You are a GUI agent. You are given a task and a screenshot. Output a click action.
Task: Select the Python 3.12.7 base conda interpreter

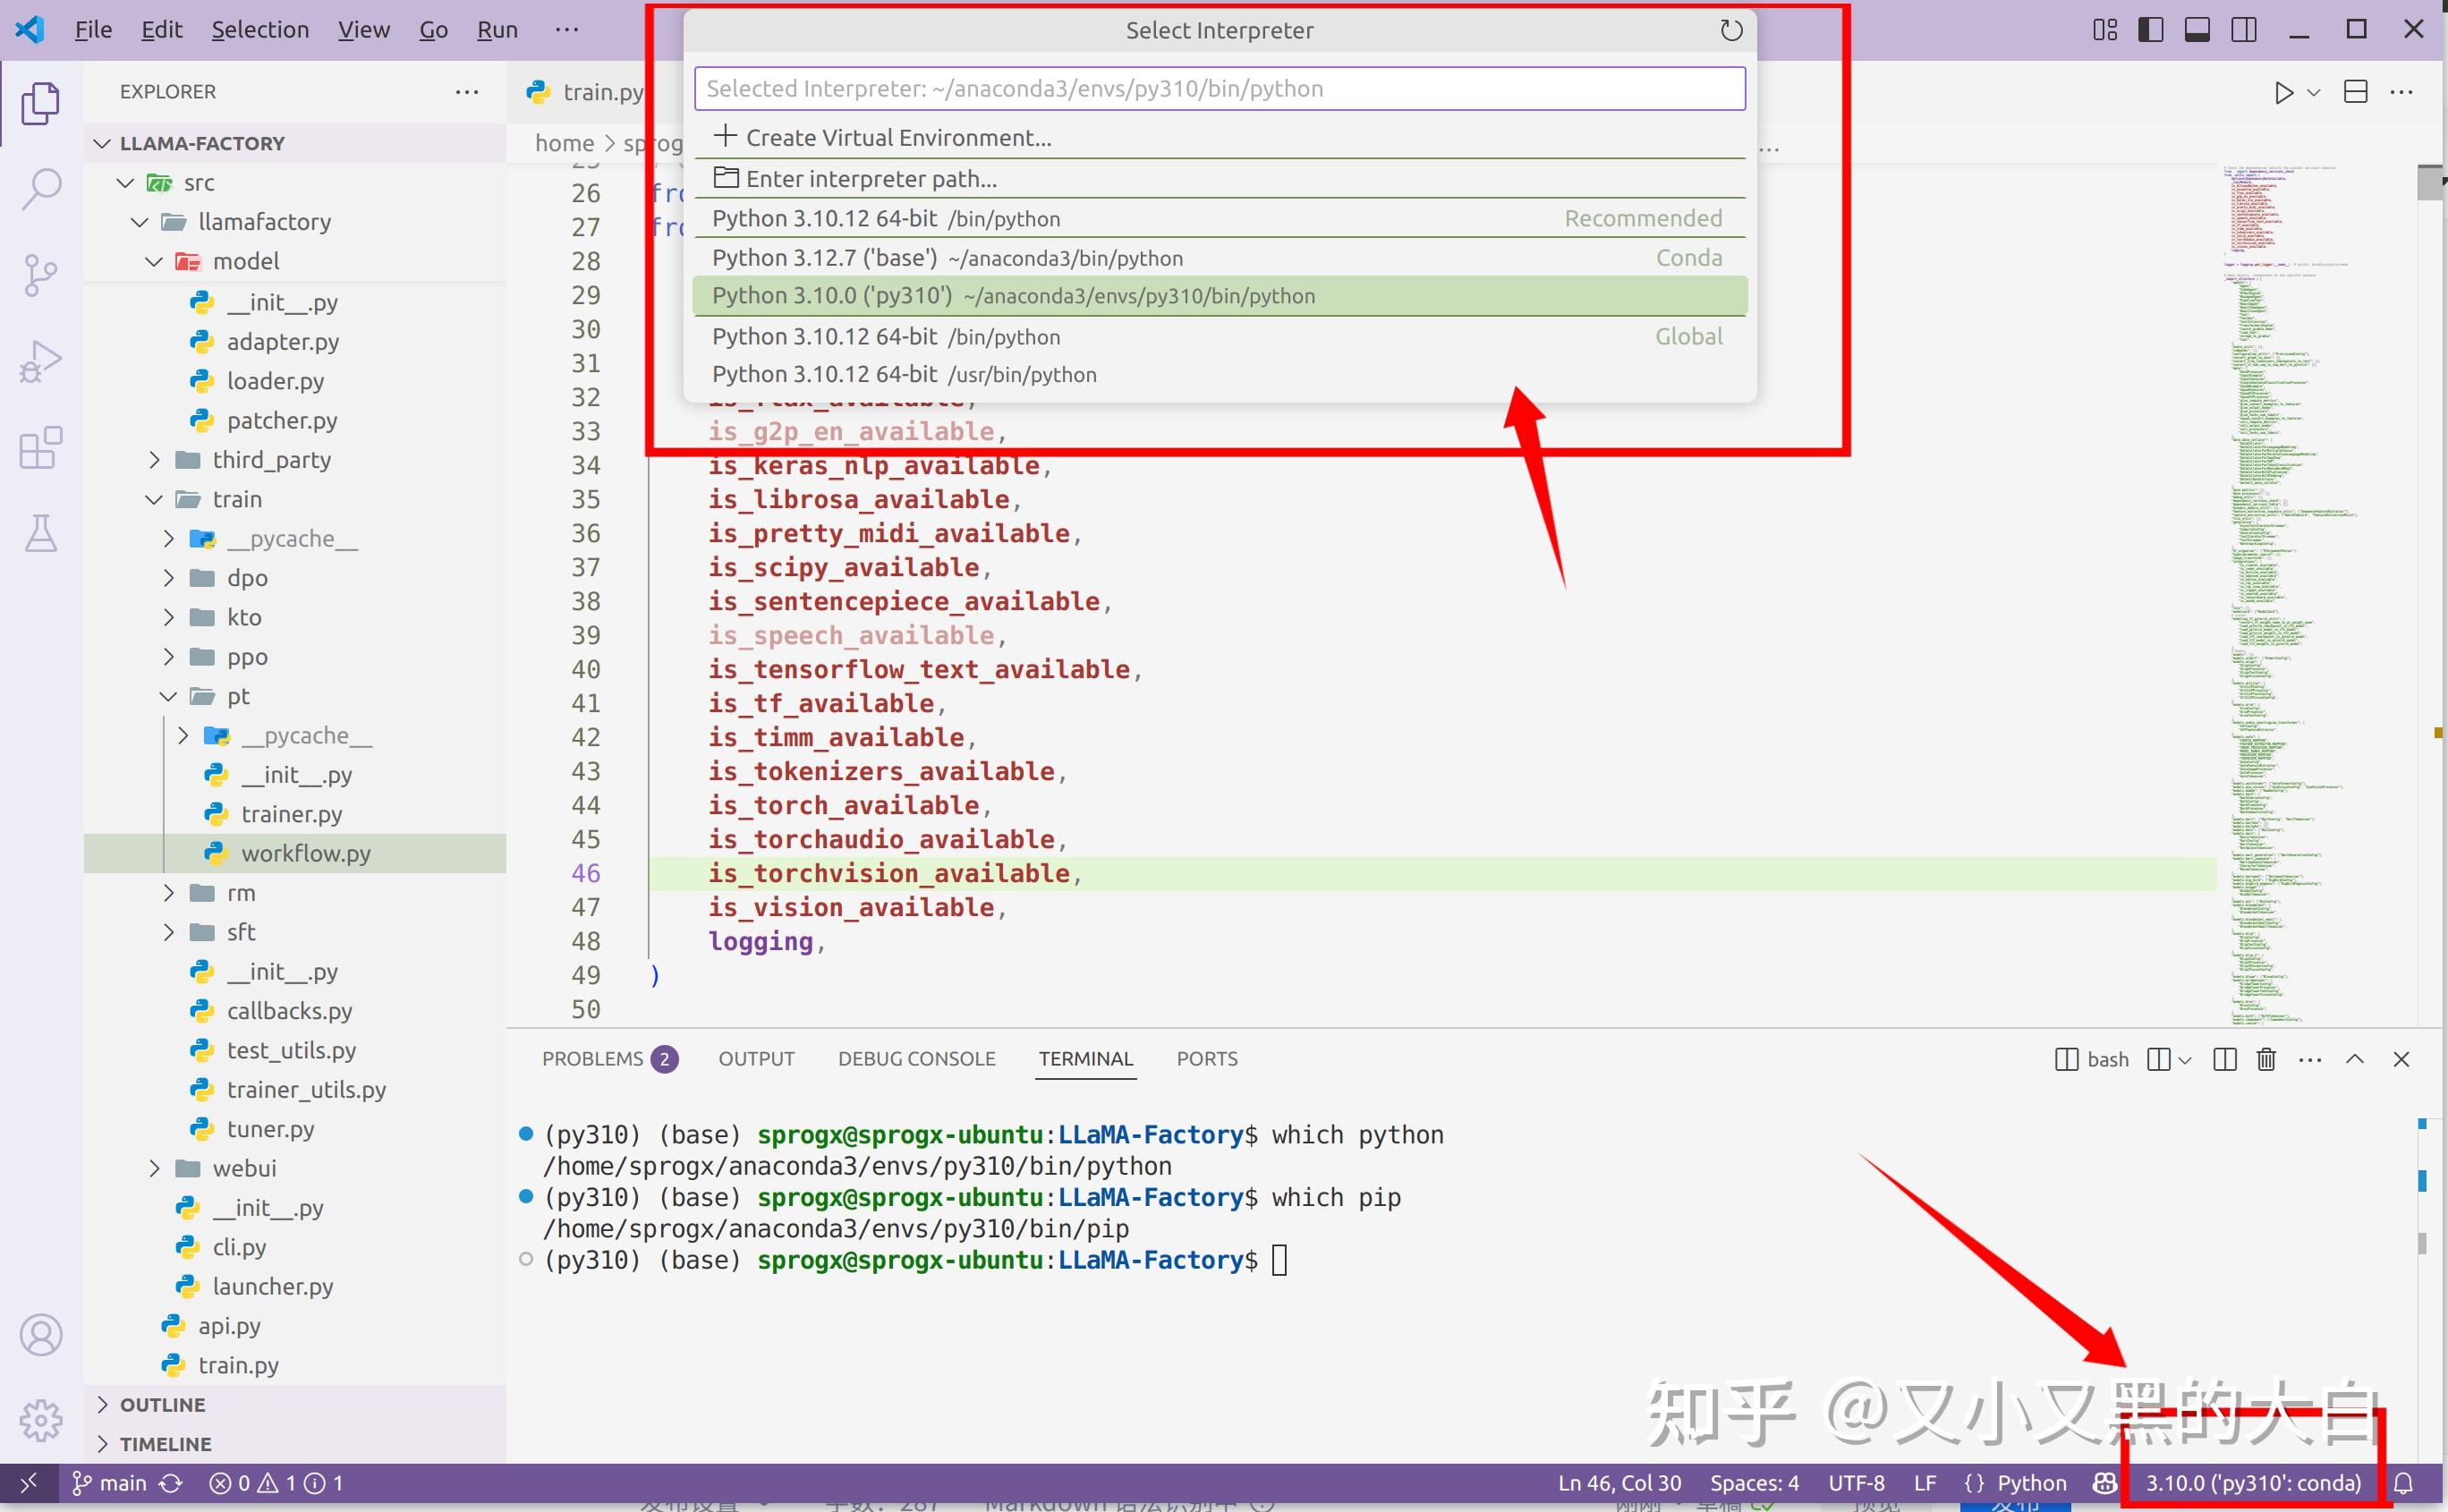947,257
